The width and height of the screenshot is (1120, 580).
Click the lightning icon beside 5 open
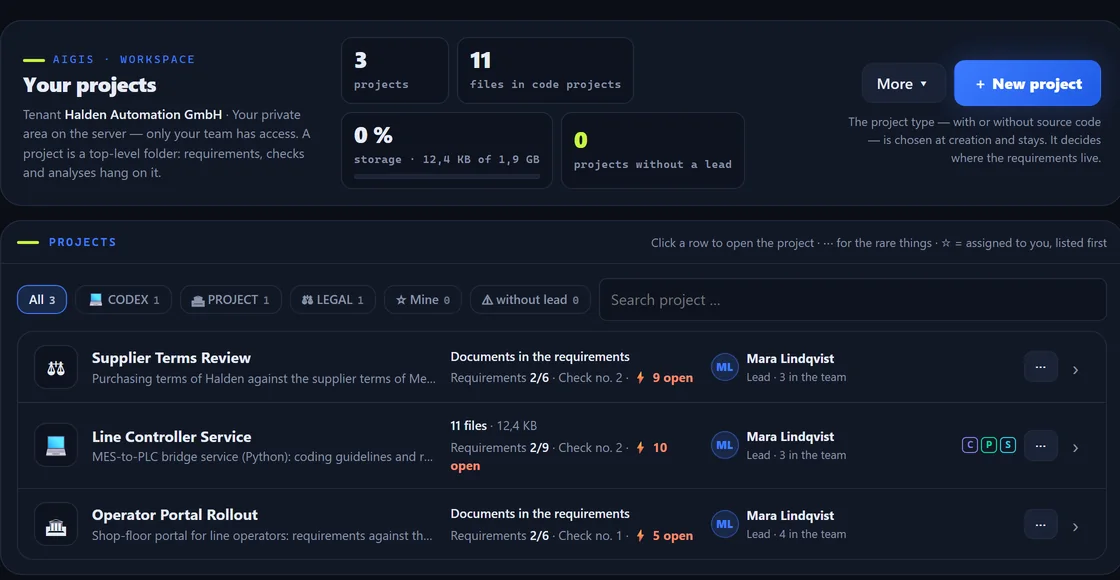641,535
